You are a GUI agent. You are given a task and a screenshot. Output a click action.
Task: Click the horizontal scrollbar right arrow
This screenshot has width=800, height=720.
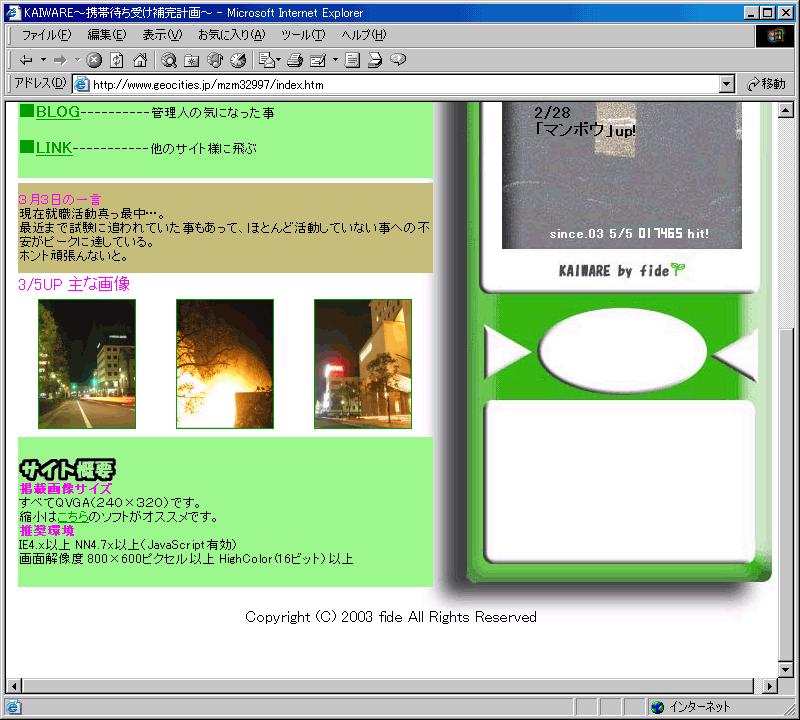[770, 686]
